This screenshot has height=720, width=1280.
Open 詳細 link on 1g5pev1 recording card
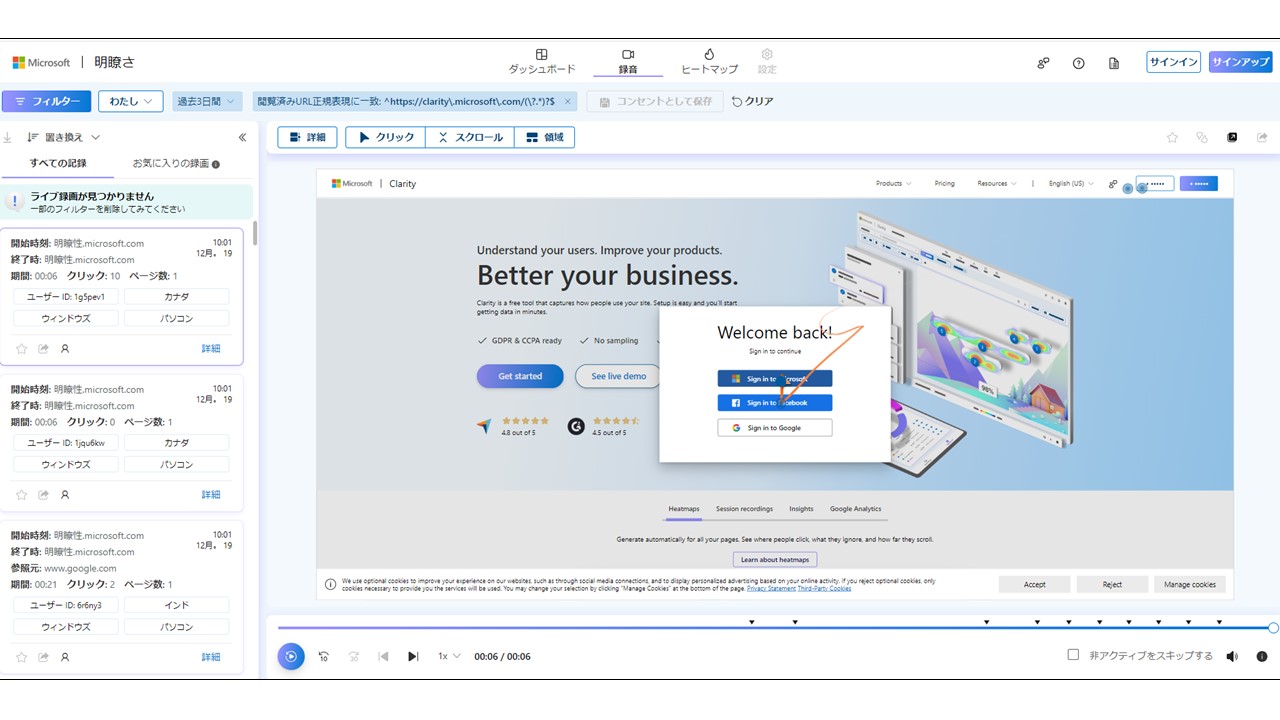pos(210,349)
